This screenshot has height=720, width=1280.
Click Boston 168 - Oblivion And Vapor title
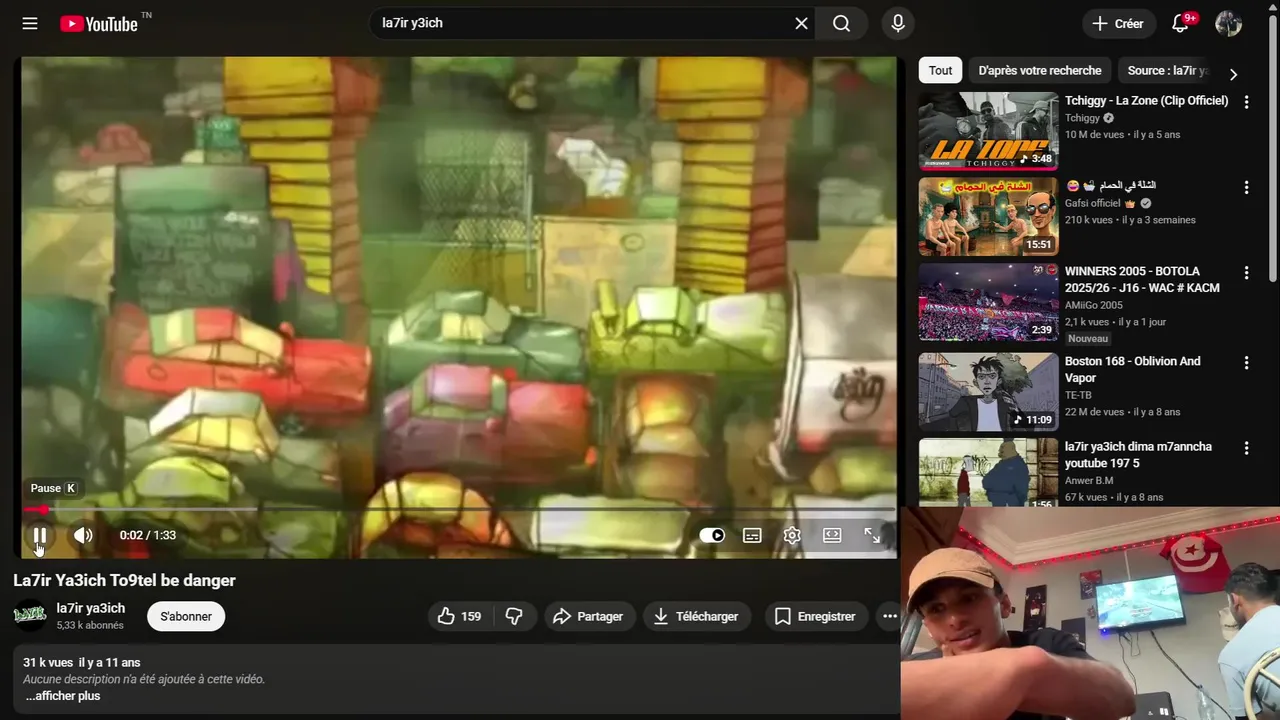[x=1132, y=369]
